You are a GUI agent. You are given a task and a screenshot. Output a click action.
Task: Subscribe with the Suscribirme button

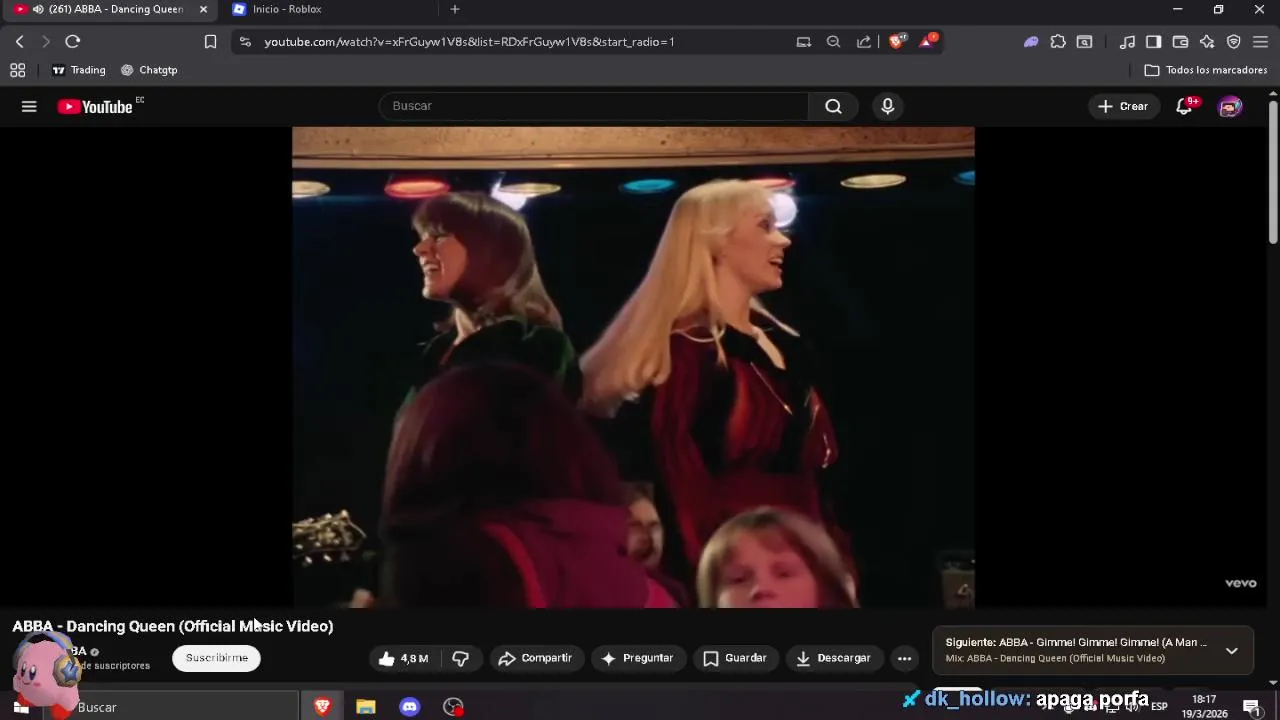point(217,658)
